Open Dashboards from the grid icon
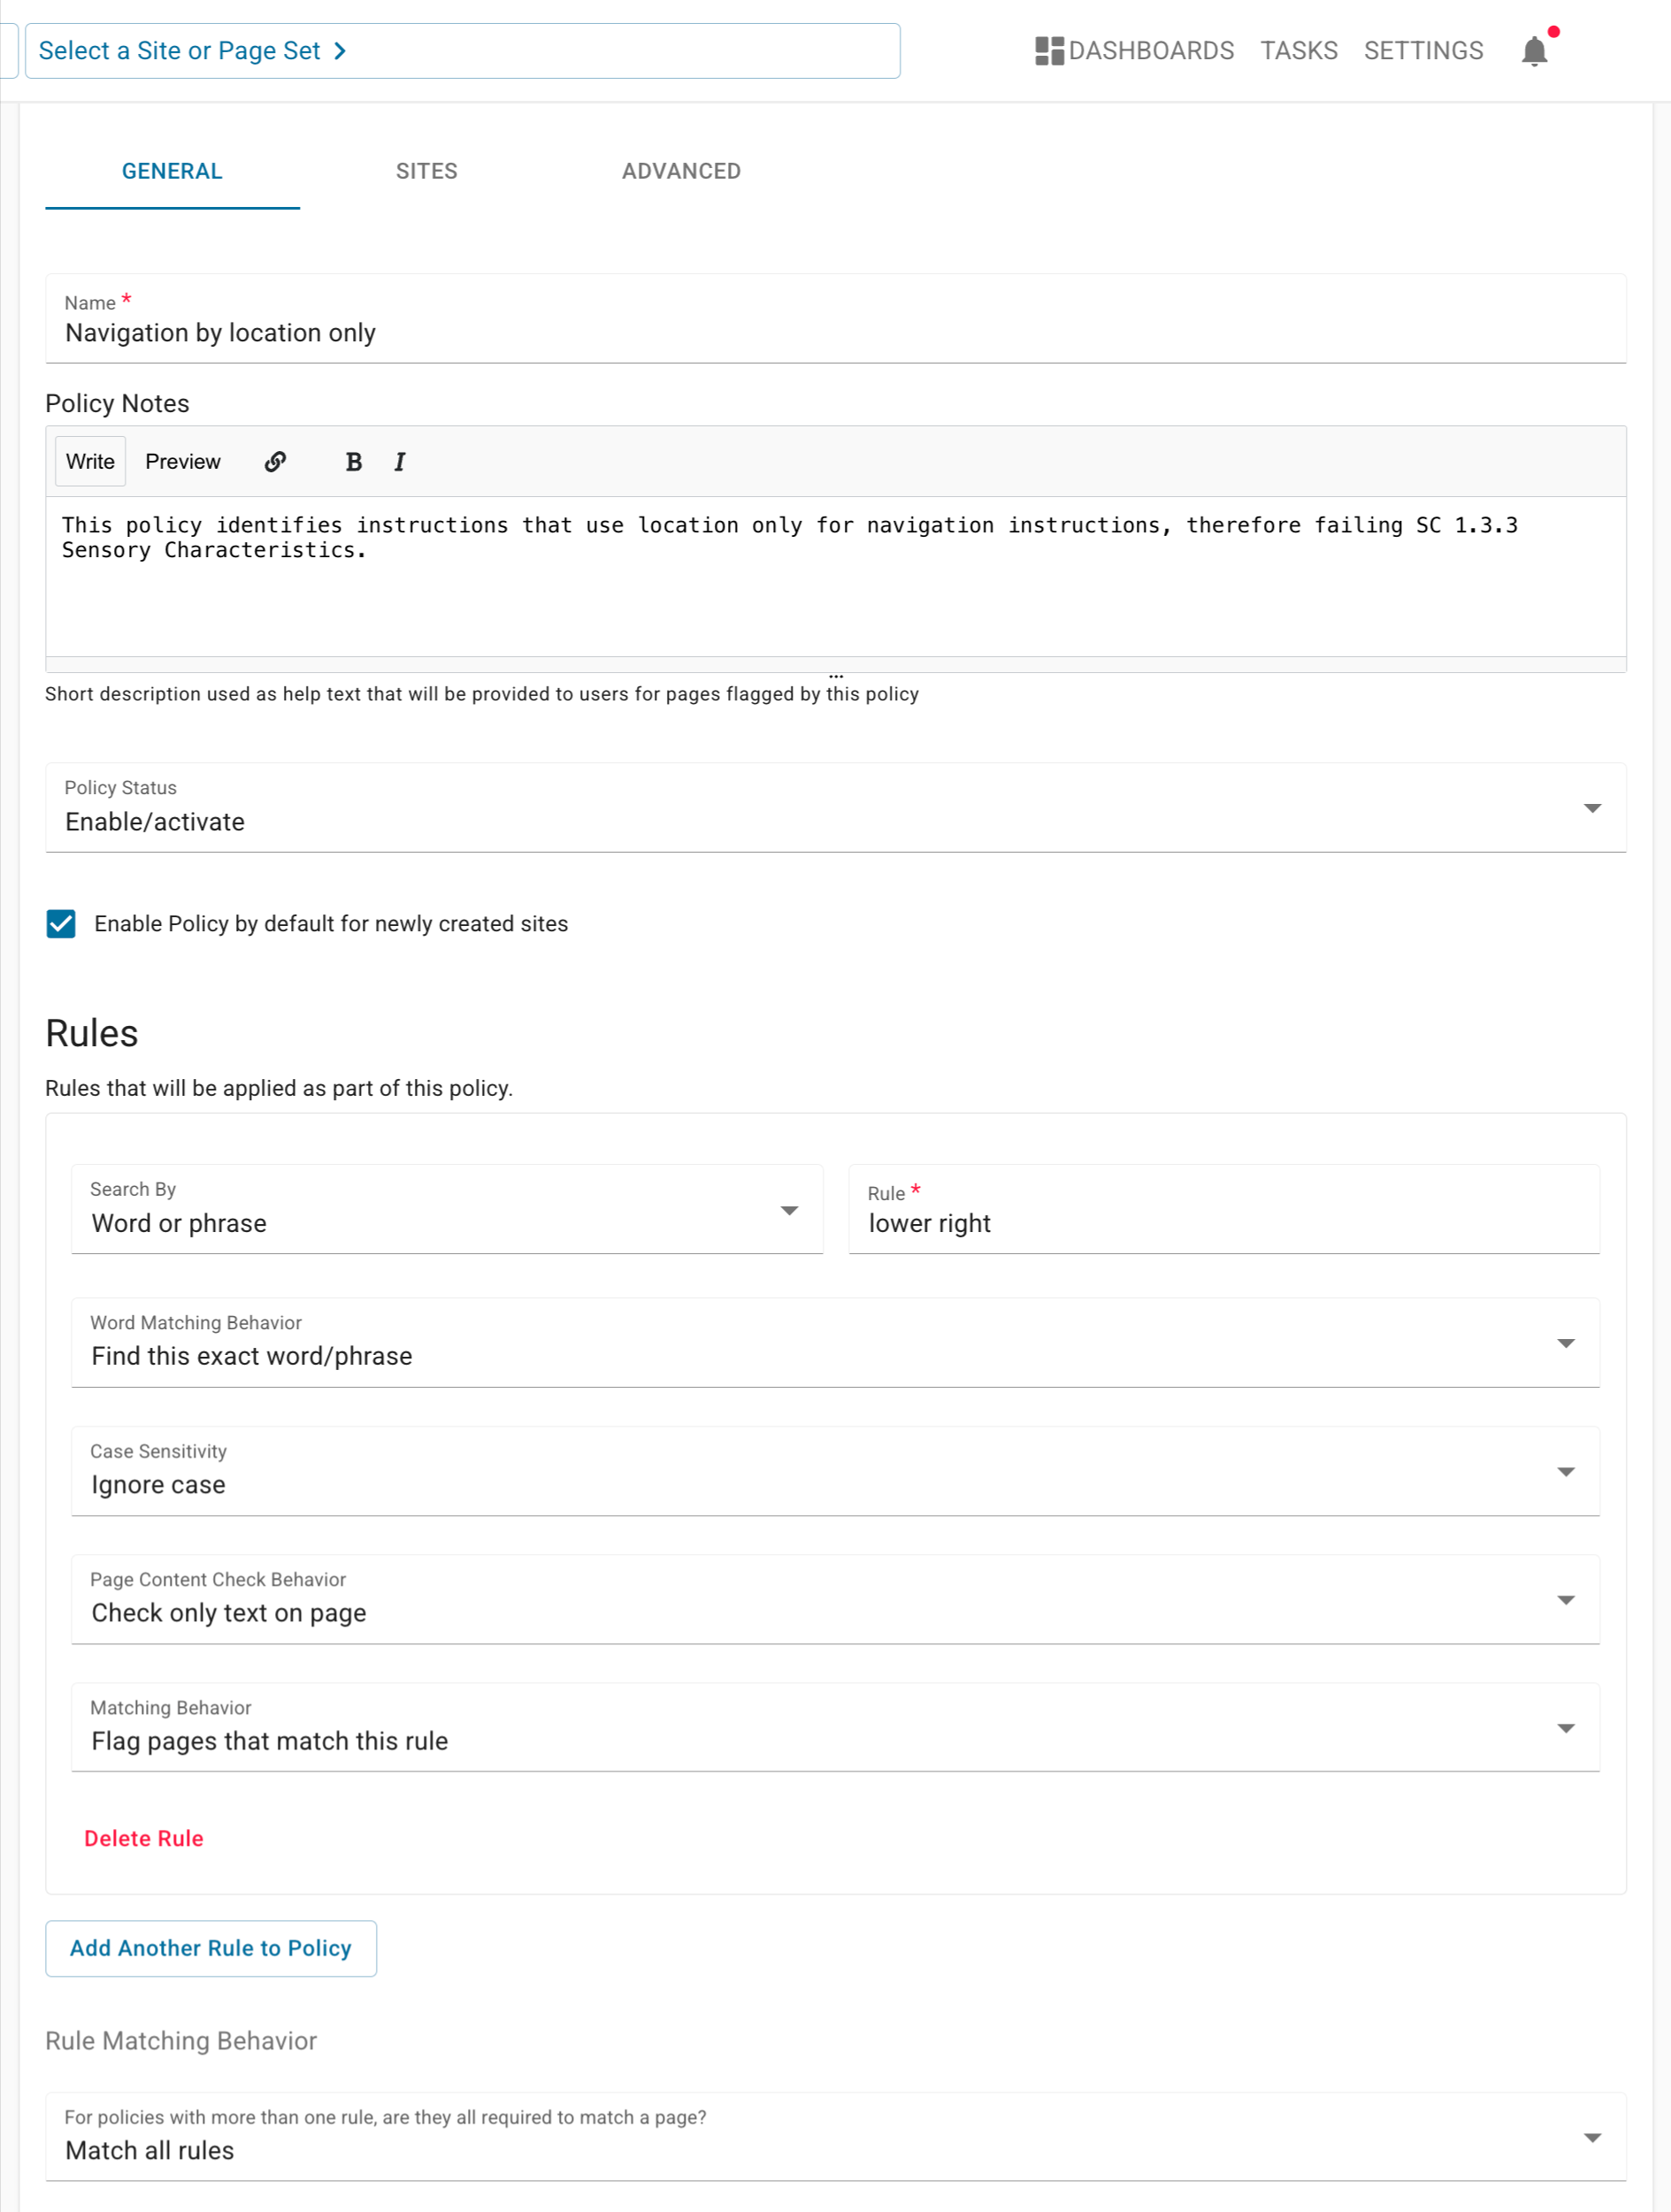 pyautogui.click(x=1048, y=51)
